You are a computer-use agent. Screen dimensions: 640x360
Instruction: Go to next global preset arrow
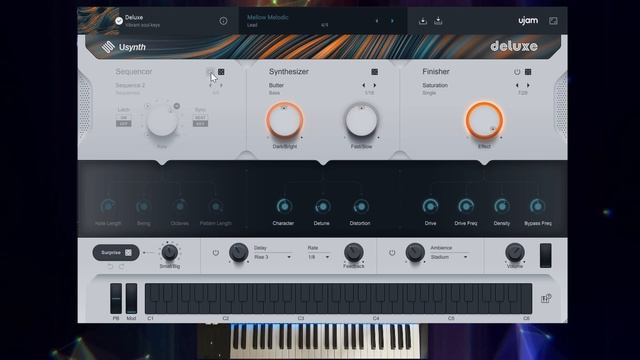coord(392,21)
